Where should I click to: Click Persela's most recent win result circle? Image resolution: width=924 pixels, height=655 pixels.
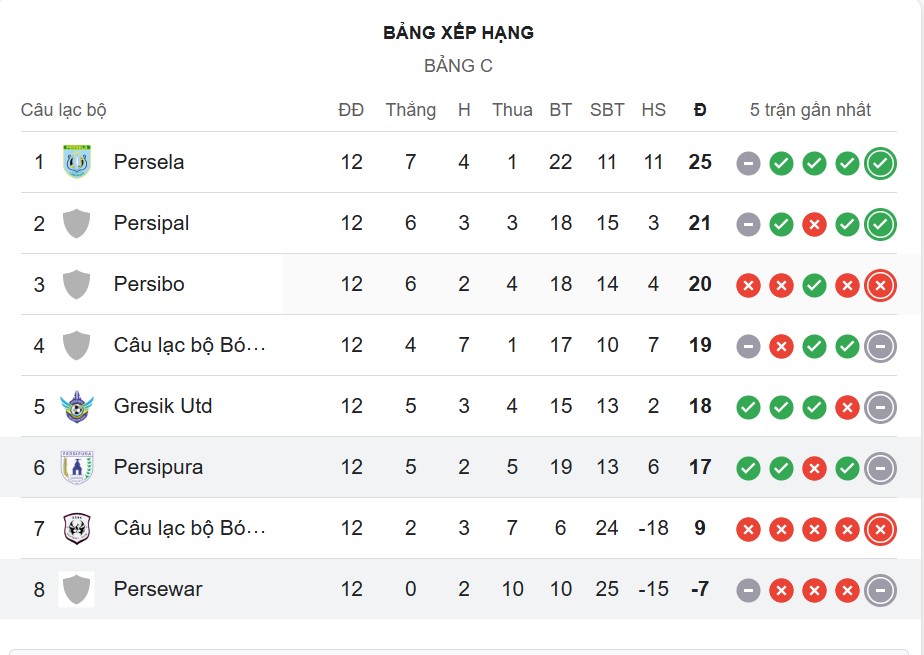click(x=879, y=162)
